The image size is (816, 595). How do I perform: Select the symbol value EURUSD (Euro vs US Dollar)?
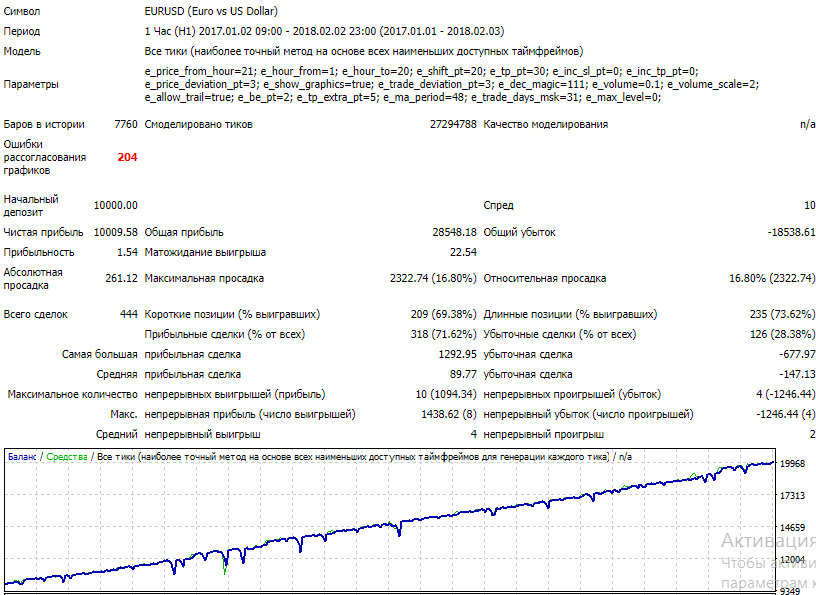[x=211, y=11]
